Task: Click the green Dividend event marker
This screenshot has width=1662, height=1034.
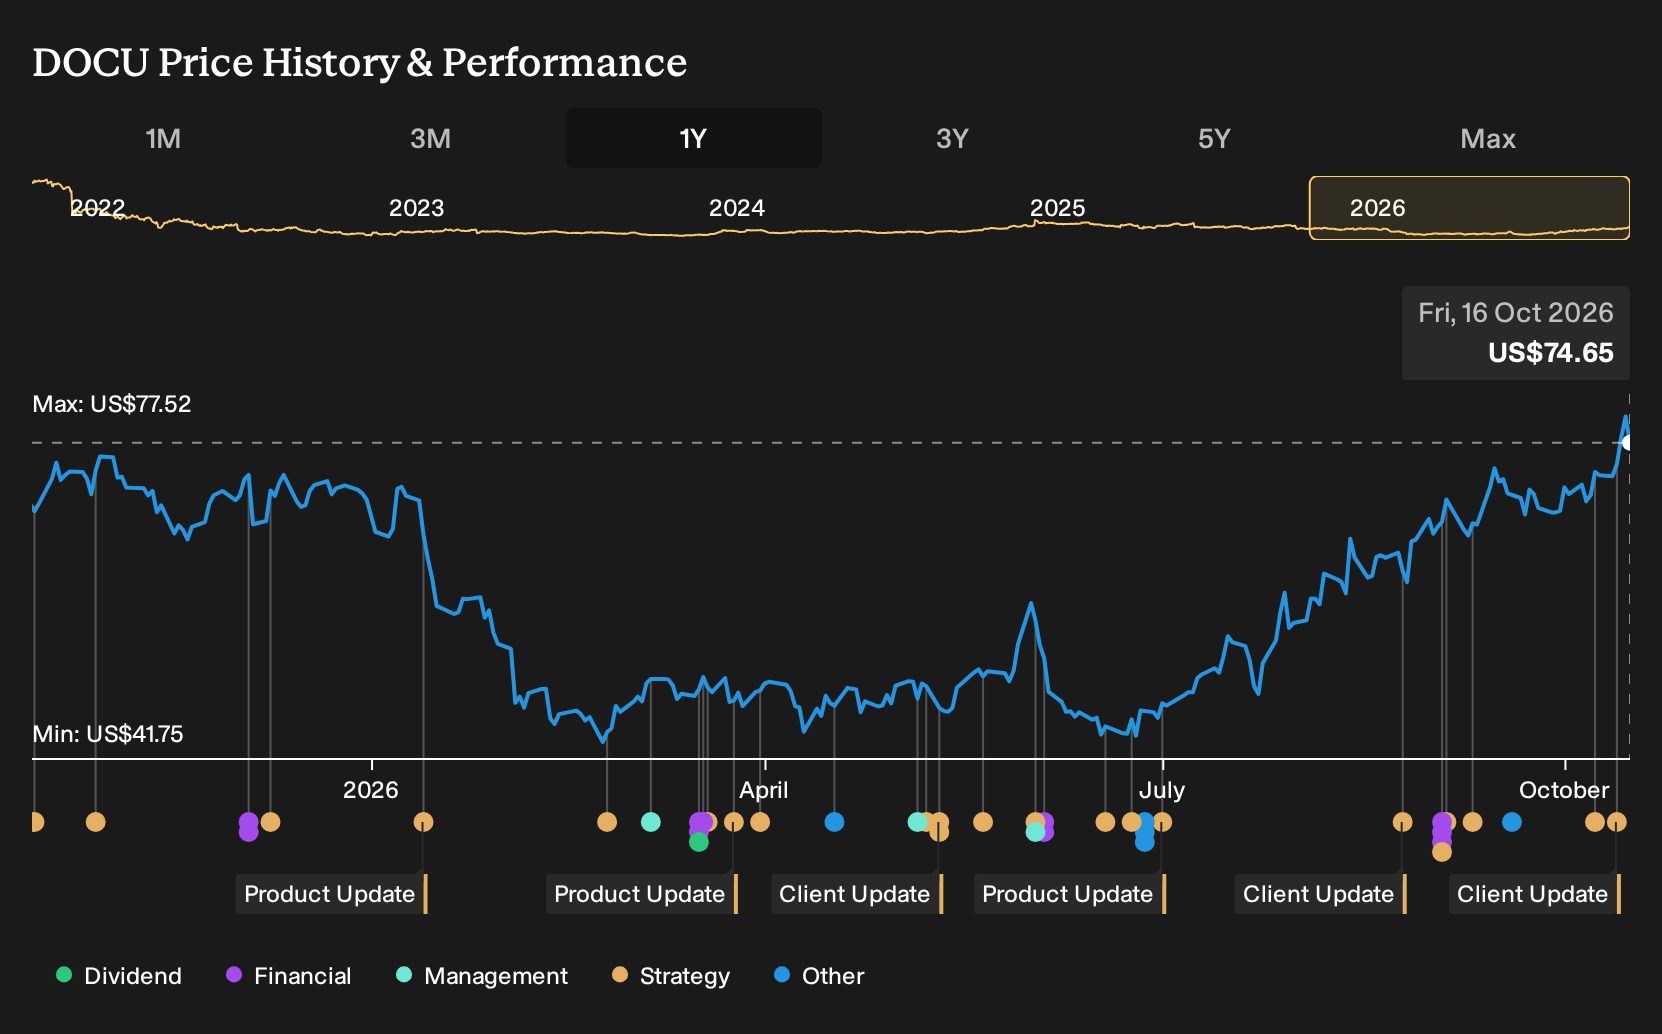Action: coord(699,842)
